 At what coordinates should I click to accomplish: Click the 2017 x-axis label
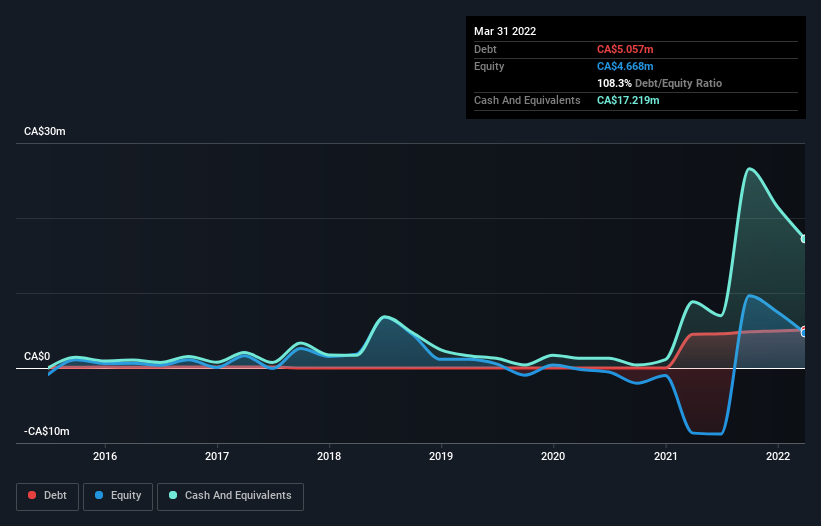217,456
